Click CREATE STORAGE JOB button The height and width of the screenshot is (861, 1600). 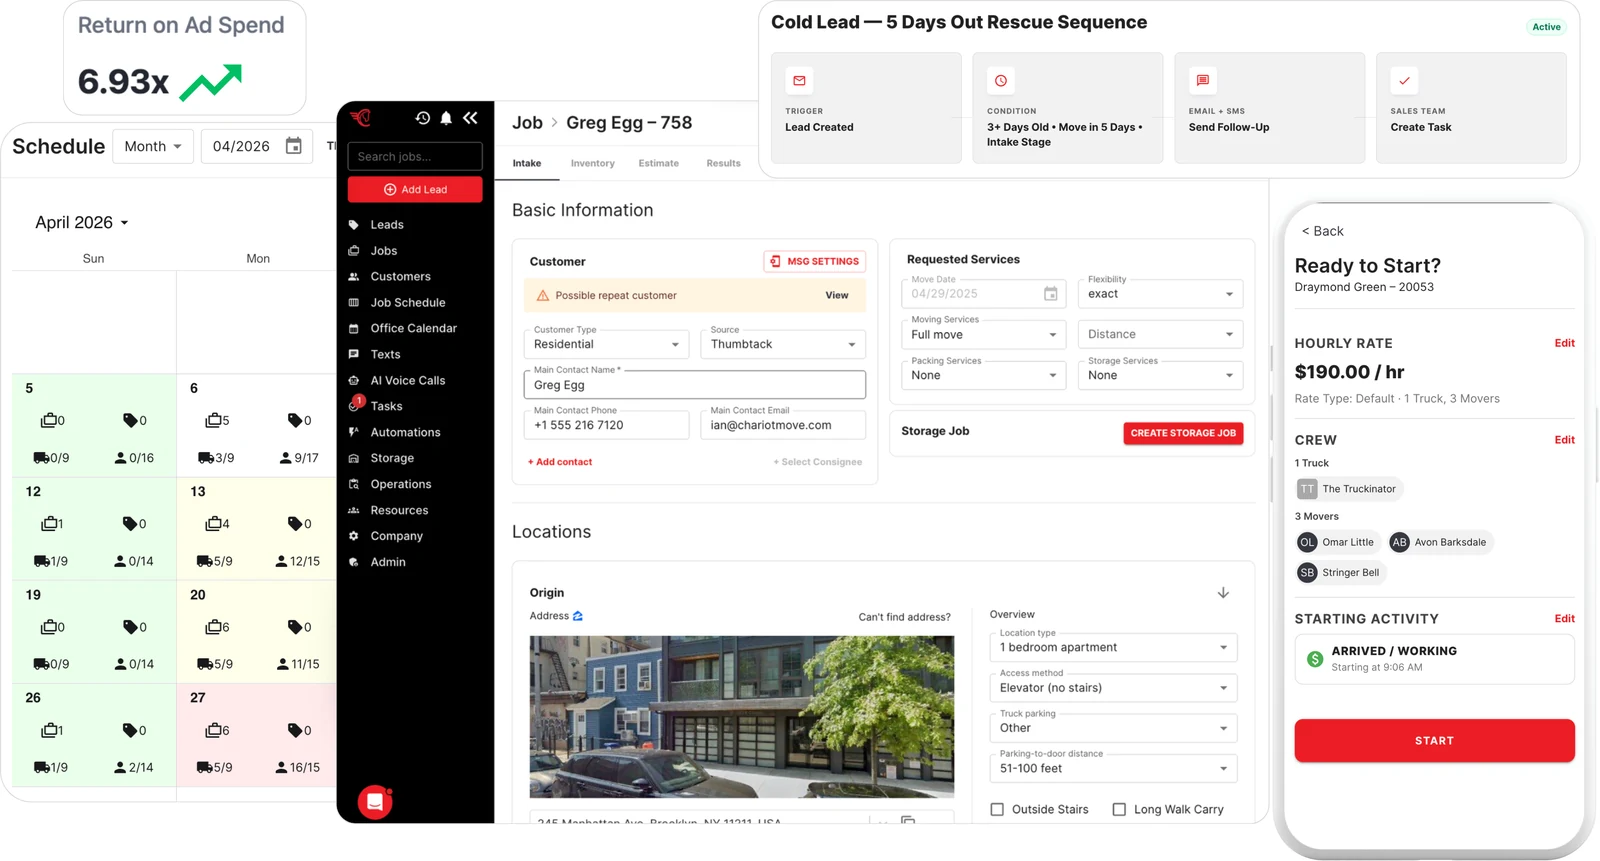(x=1183, y=433)
